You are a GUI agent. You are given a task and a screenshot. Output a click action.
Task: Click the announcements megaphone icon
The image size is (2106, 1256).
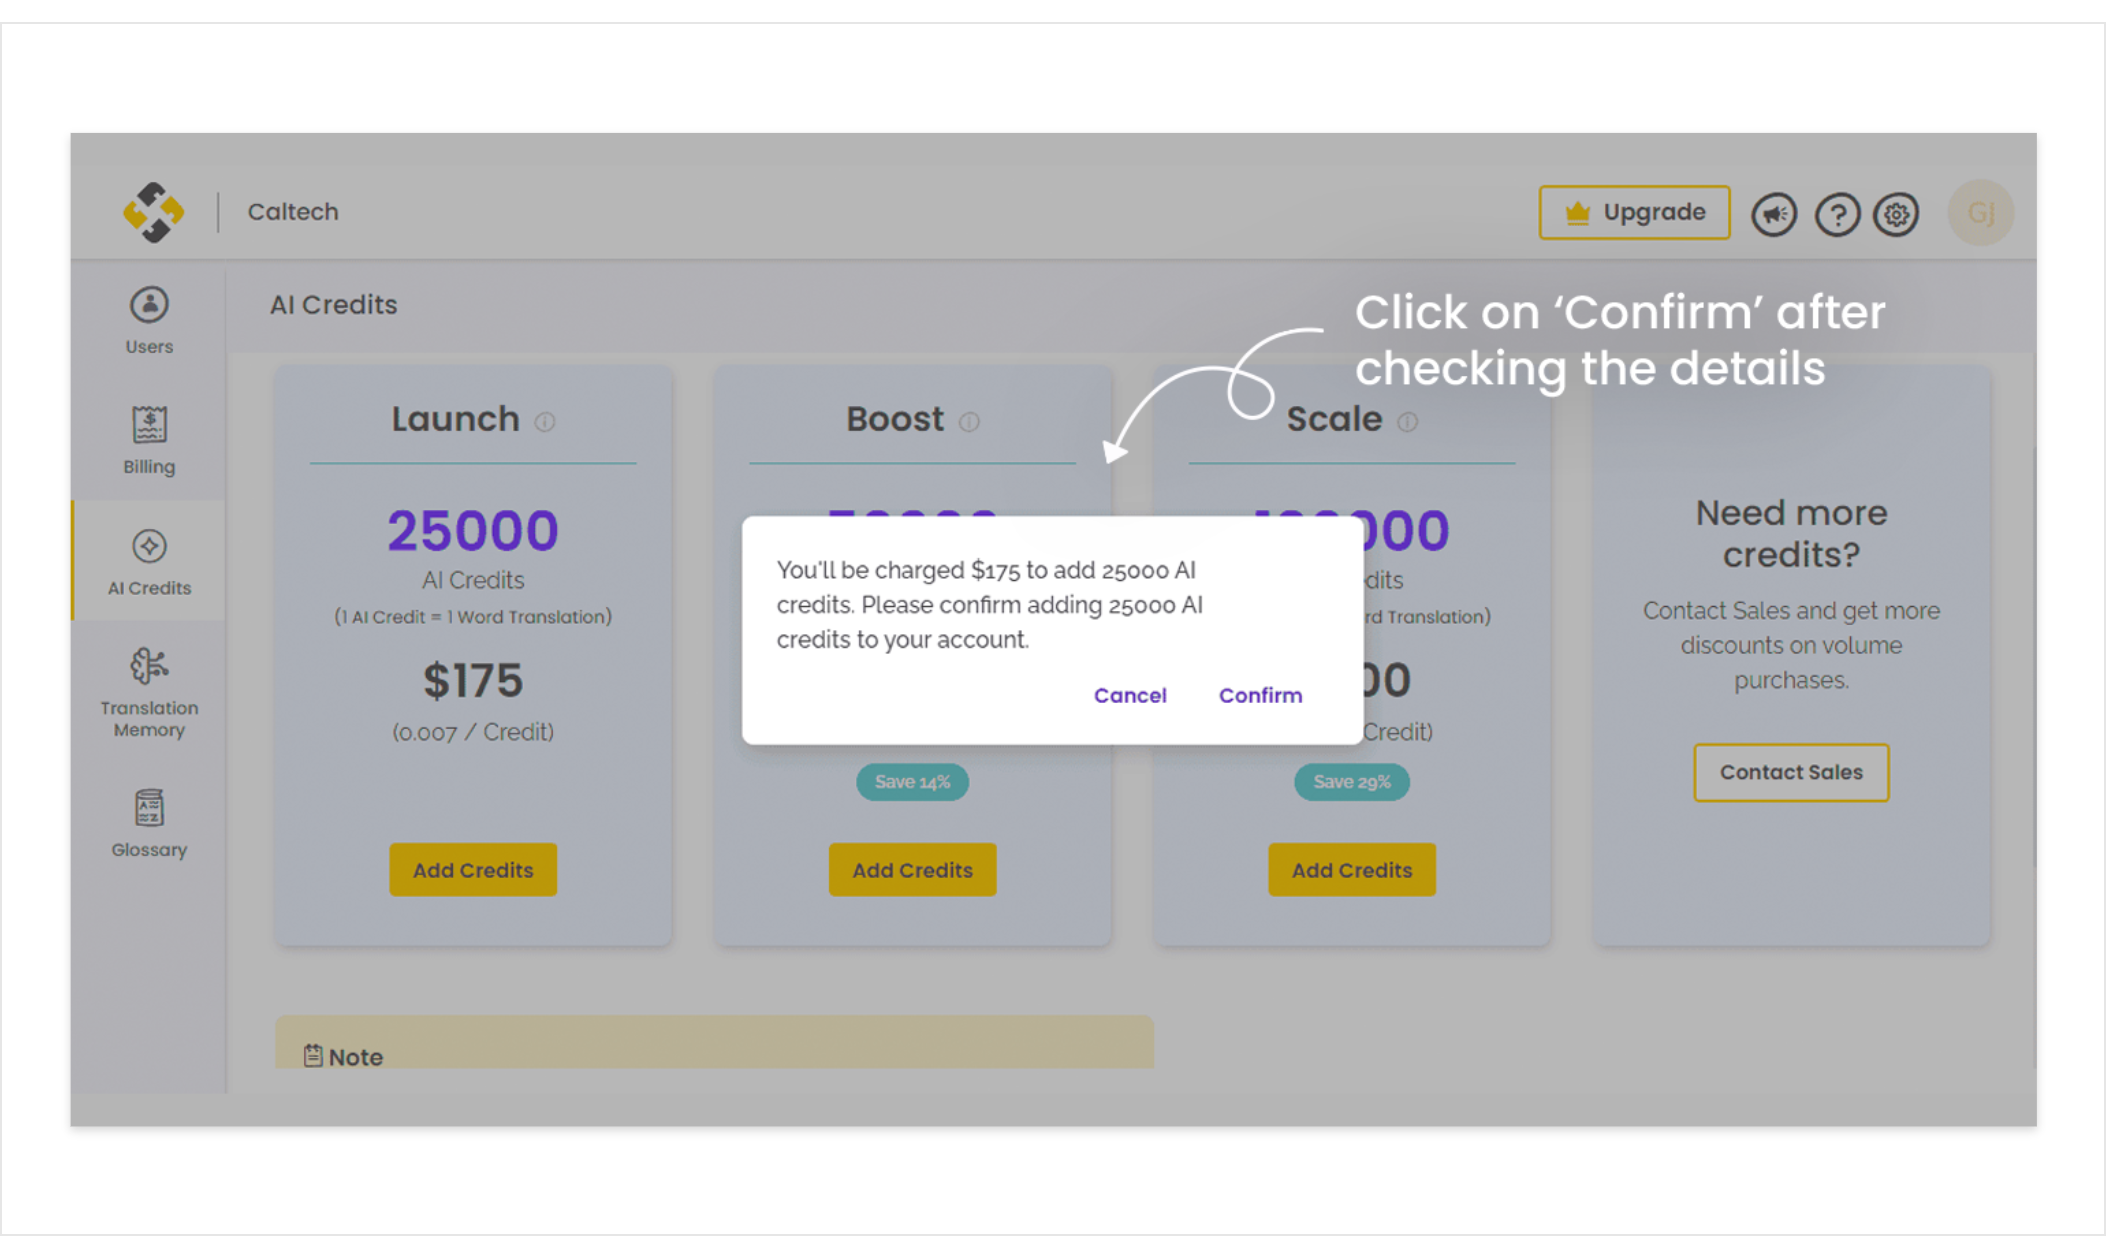click(x=1774, y=213)
